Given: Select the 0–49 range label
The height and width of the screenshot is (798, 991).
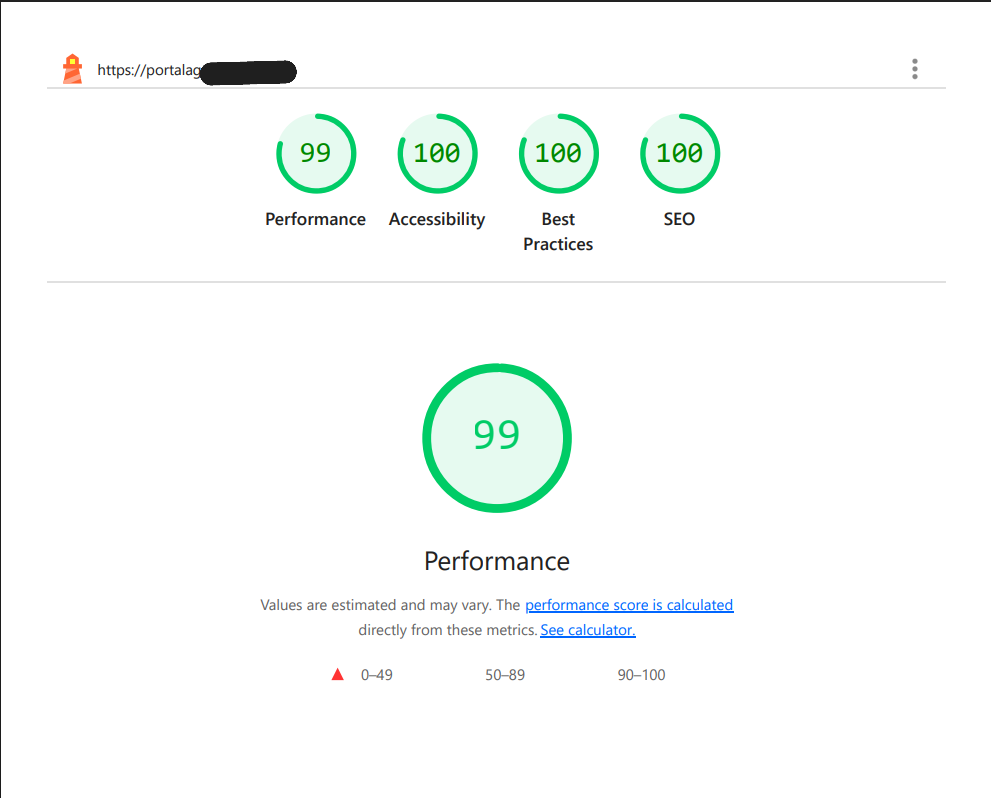Looking at the screenshot, I should click(377, 674).
